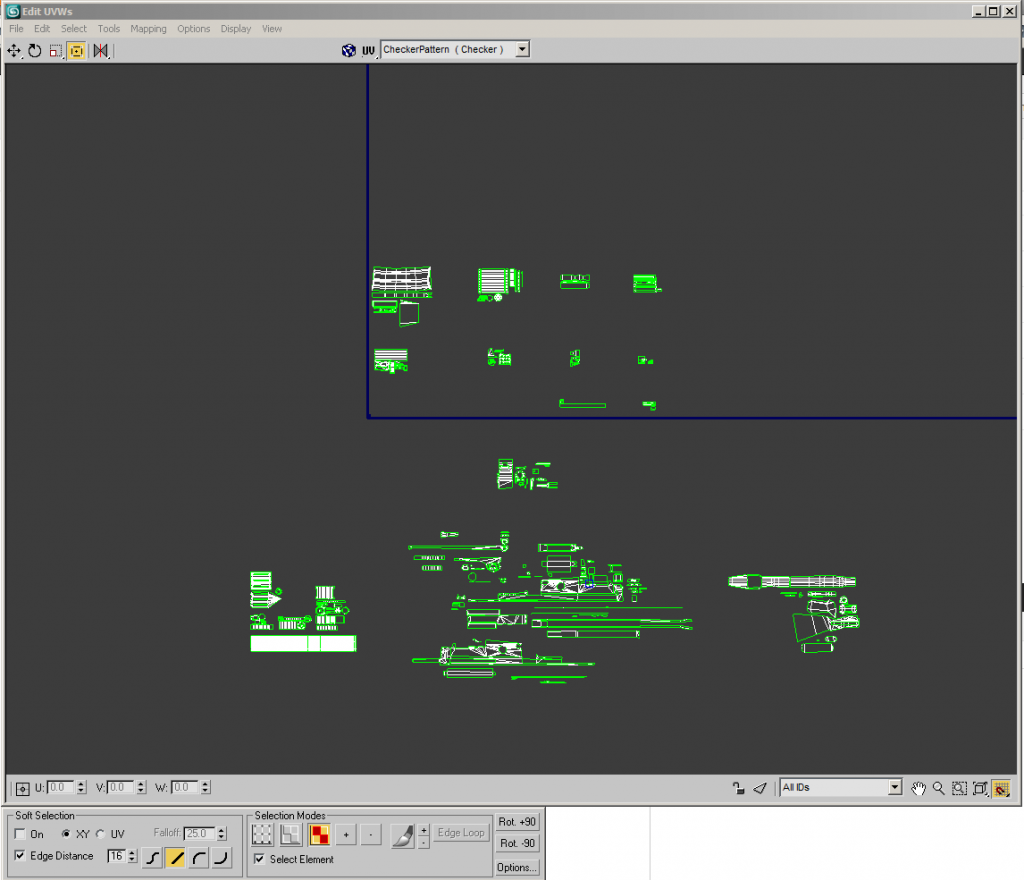This screenshot has height=880, width=1024.
Task: Click the Rot. +90 button
Action: (x=518, y=822)
